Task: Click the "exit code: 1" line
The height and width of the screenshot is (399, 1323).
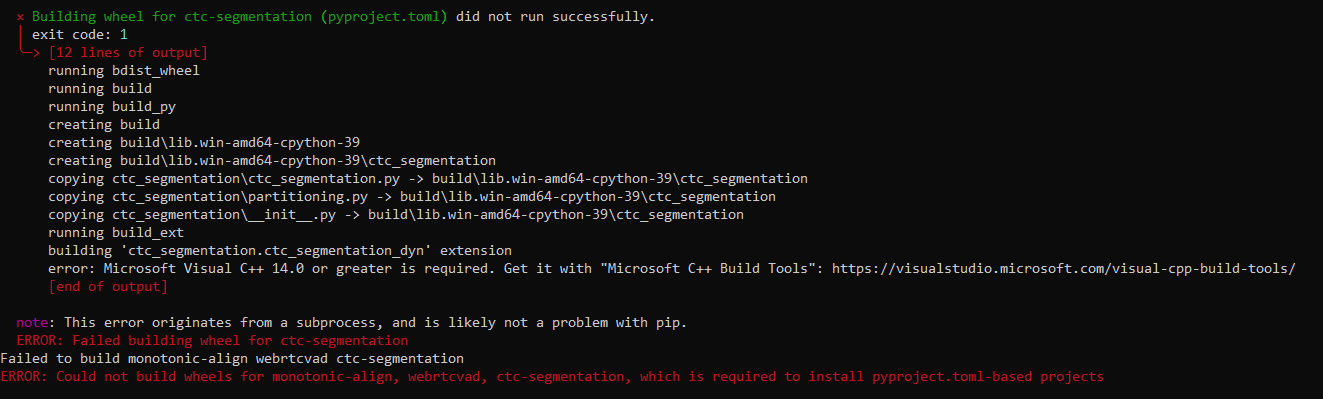Action: tap(80, 35)
